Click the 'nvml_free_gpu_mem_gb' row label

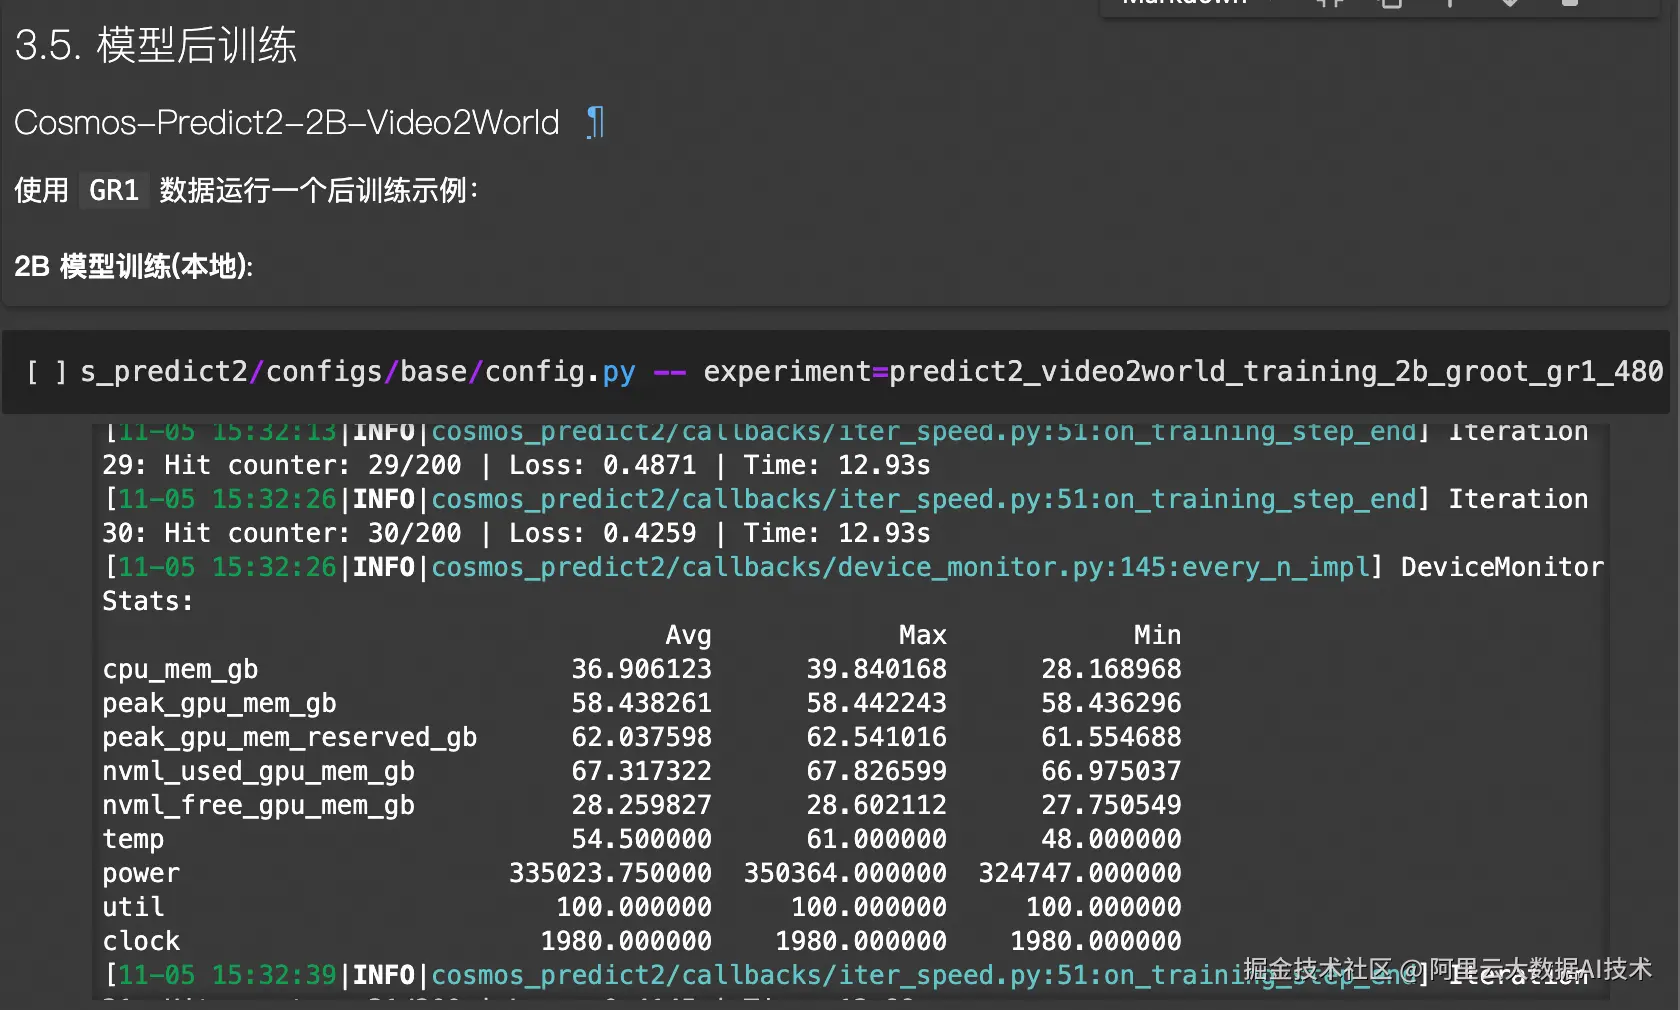[x=258, y=806]
